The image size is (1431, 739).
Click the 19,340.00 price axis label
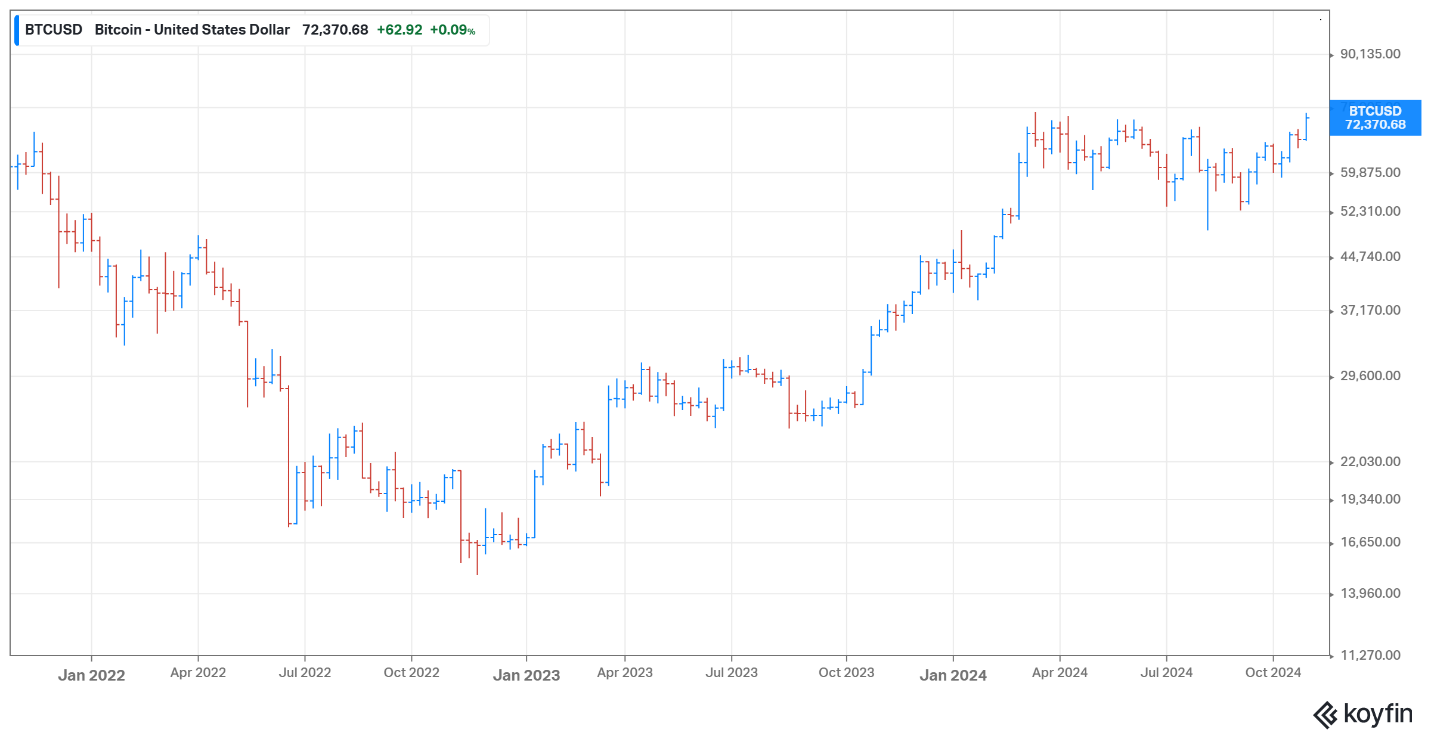coord(1371,500)
